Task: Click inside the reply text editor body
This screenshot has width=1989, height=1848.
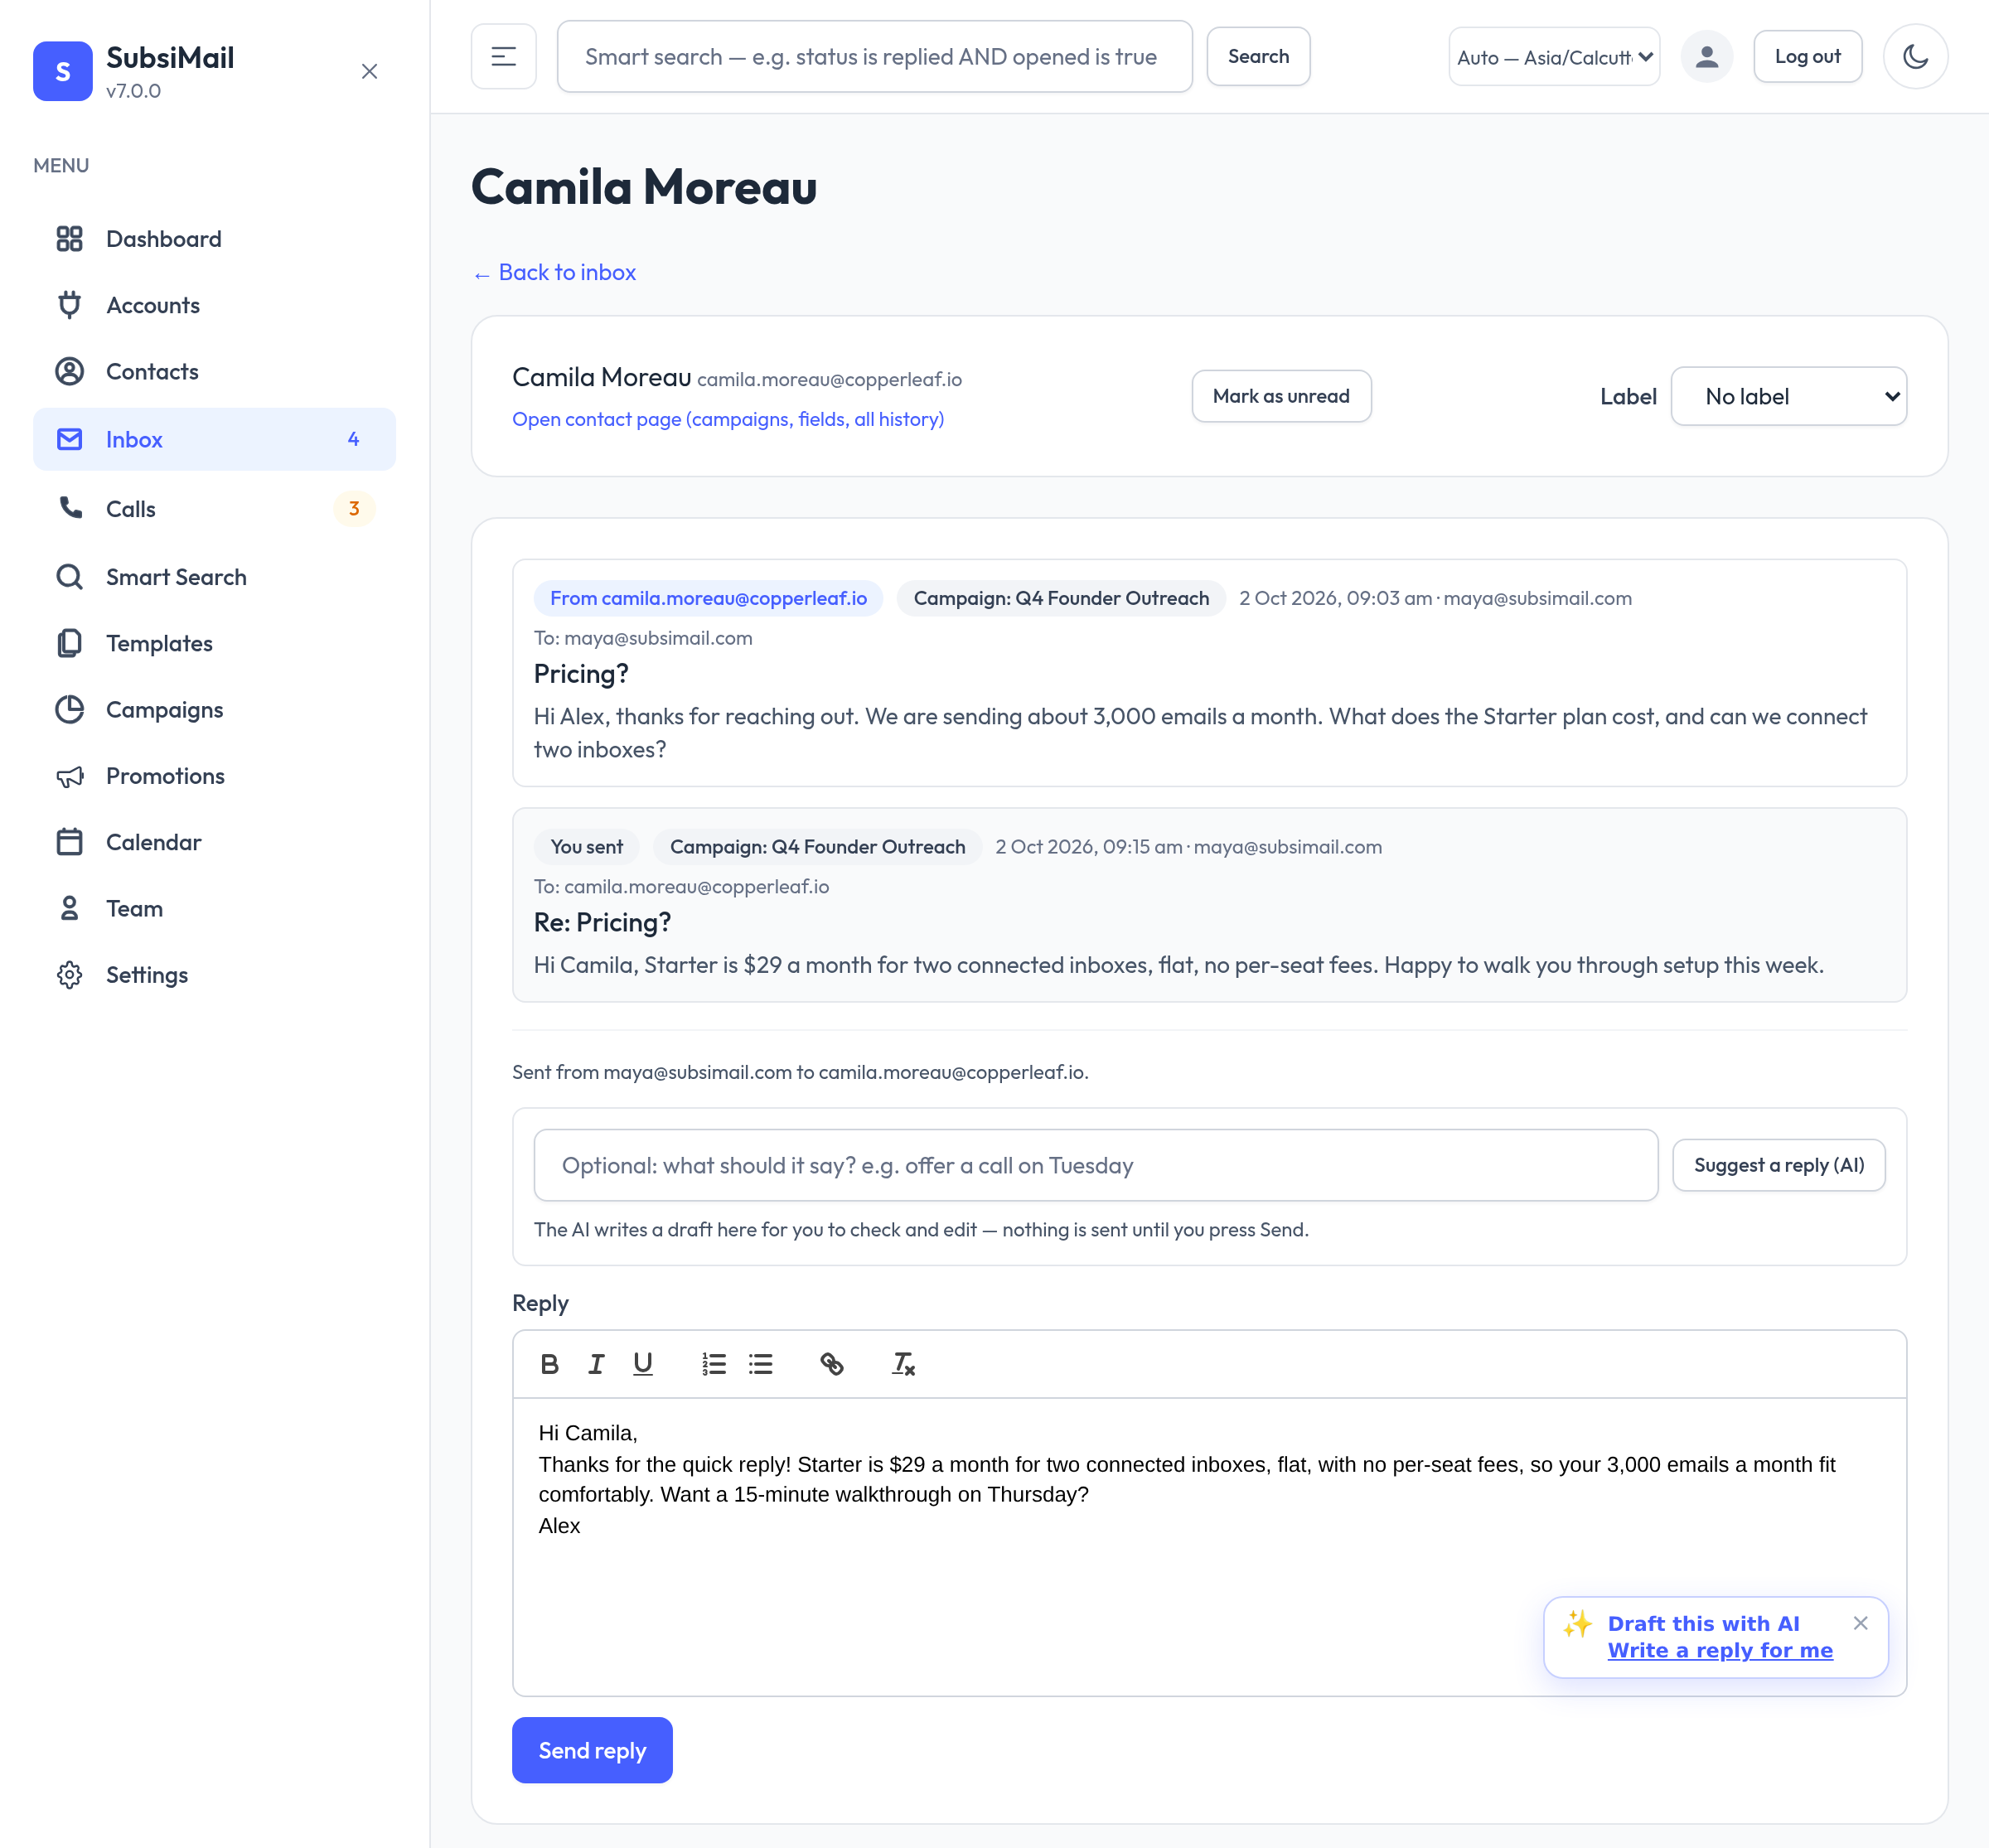Action: pos(1209,1546)
